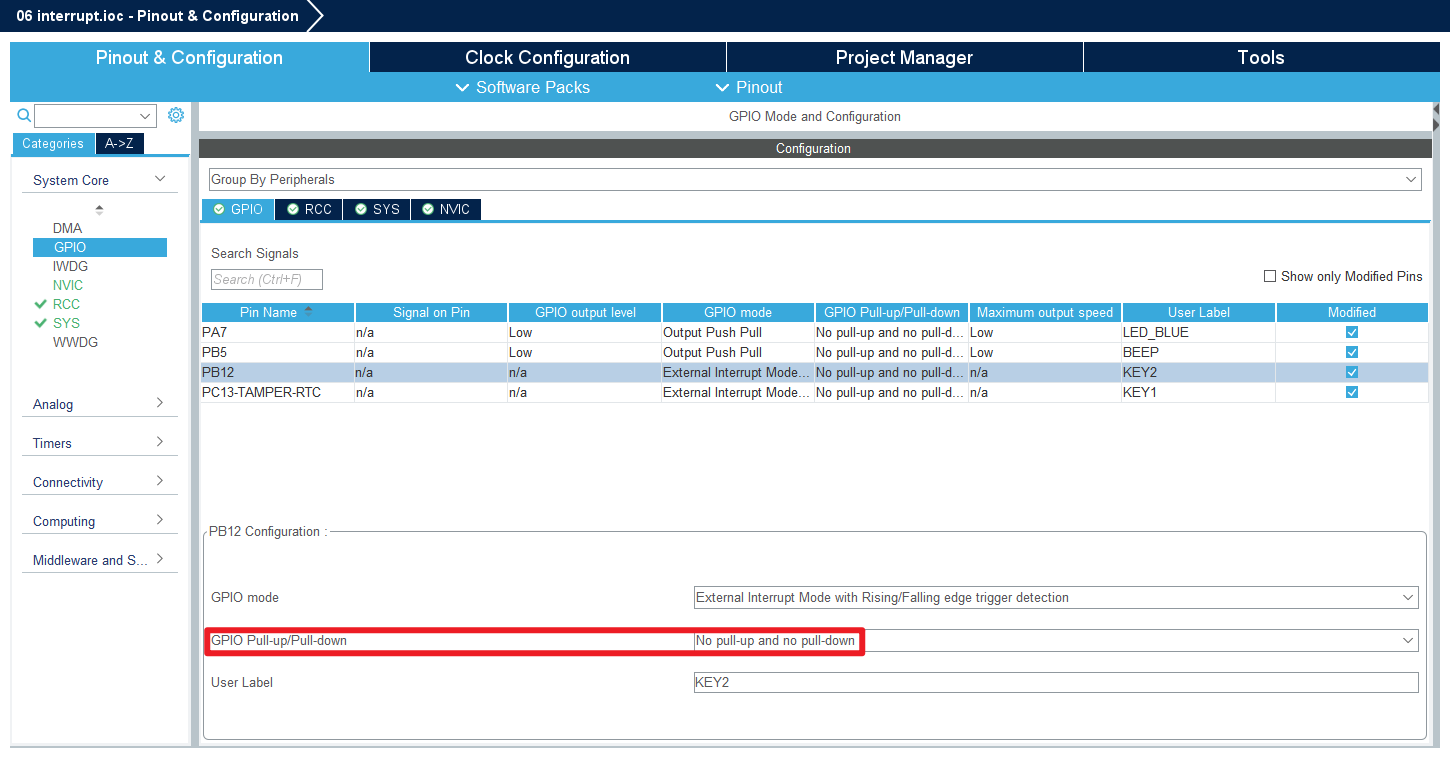Click the LED_BLUE user label cell
This screenshot has width=1450, height=758.
(1198, 332)
